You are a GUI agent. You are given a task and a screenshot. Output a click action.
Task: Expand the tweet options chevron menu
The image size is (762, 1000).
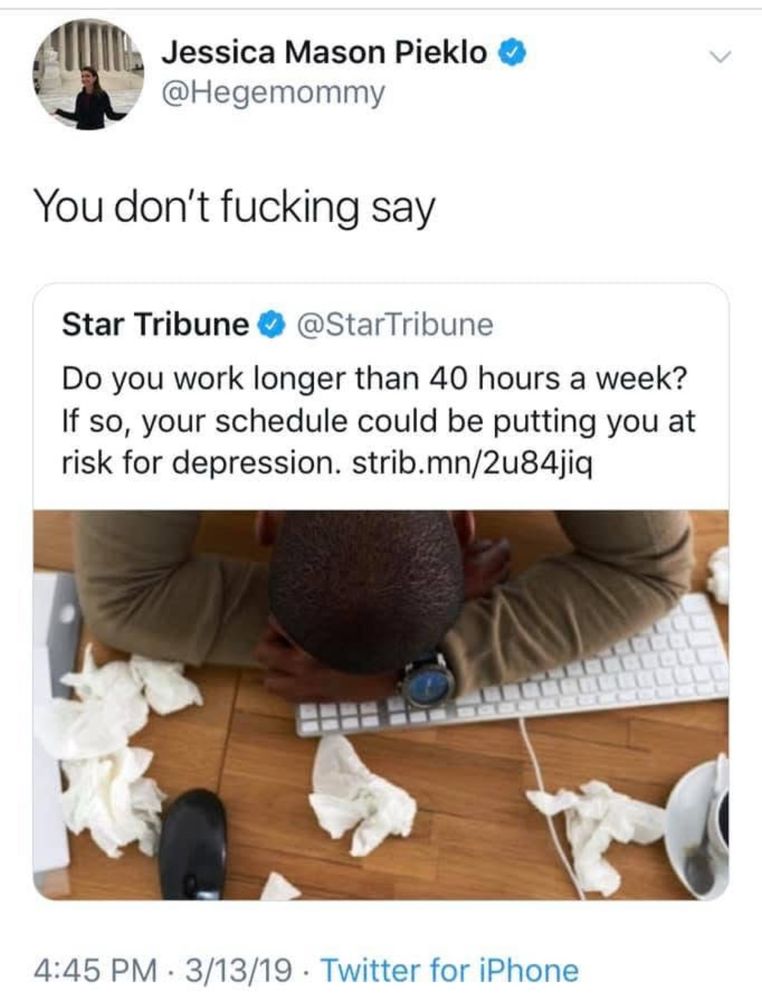(721, 57)
